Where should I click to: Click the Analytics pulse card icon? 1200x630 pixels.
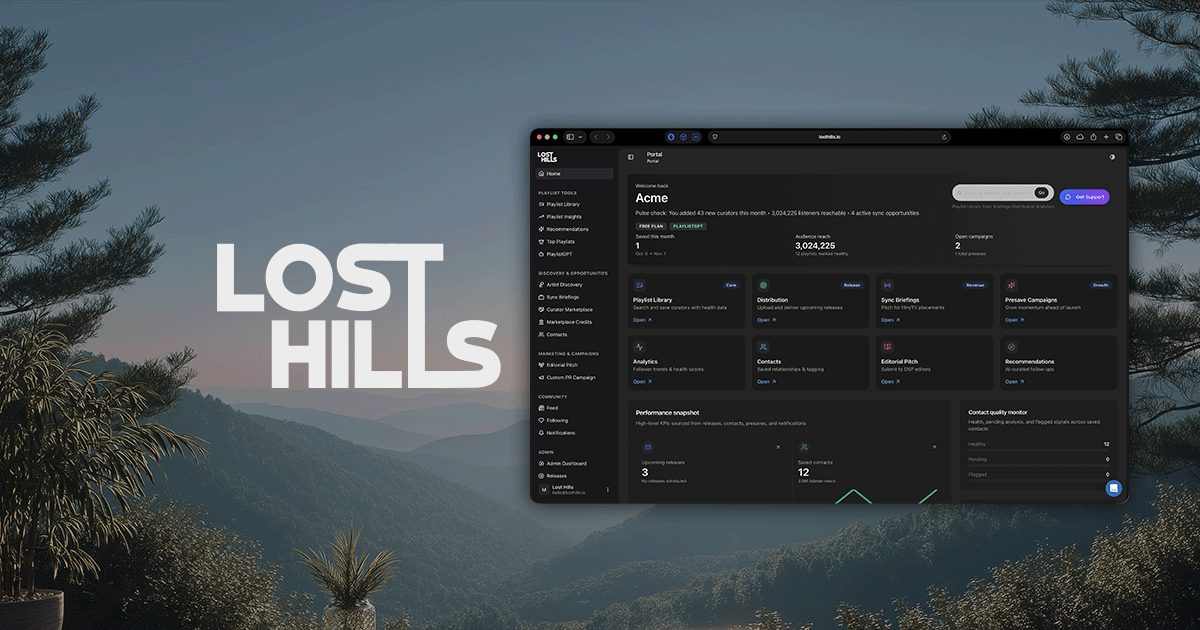pos(639,347)
